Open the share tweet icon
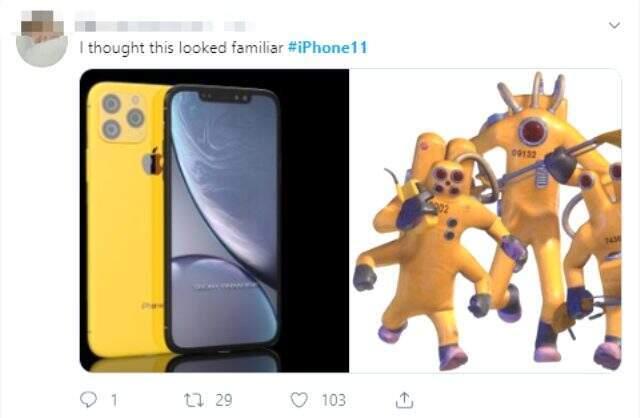 point(404,400)
